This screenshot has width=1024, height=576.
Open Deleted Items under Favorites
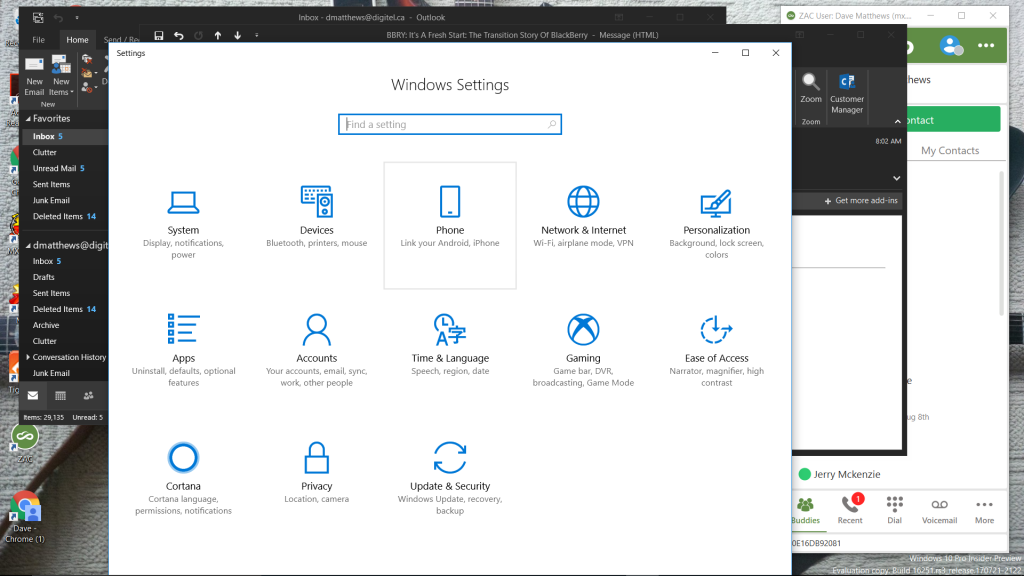65,216
